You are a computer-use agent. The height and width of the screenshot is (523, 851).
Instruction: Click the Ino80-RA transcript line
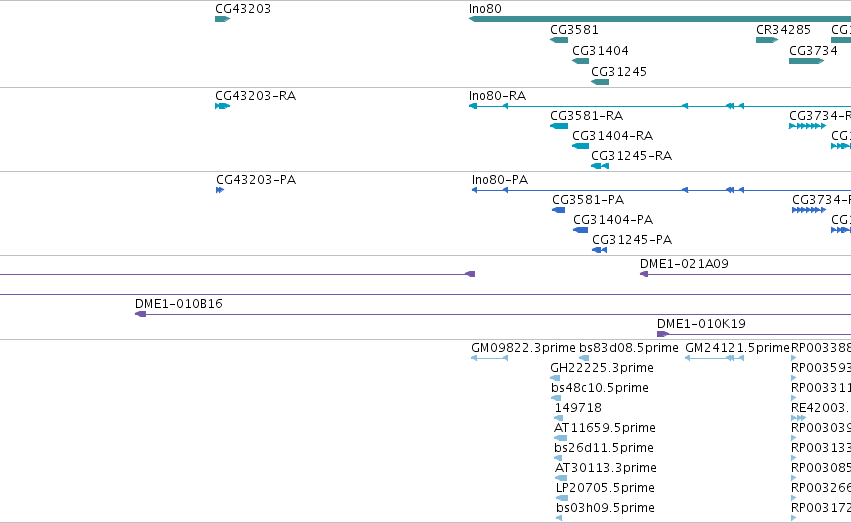click(x=659, y=106)
